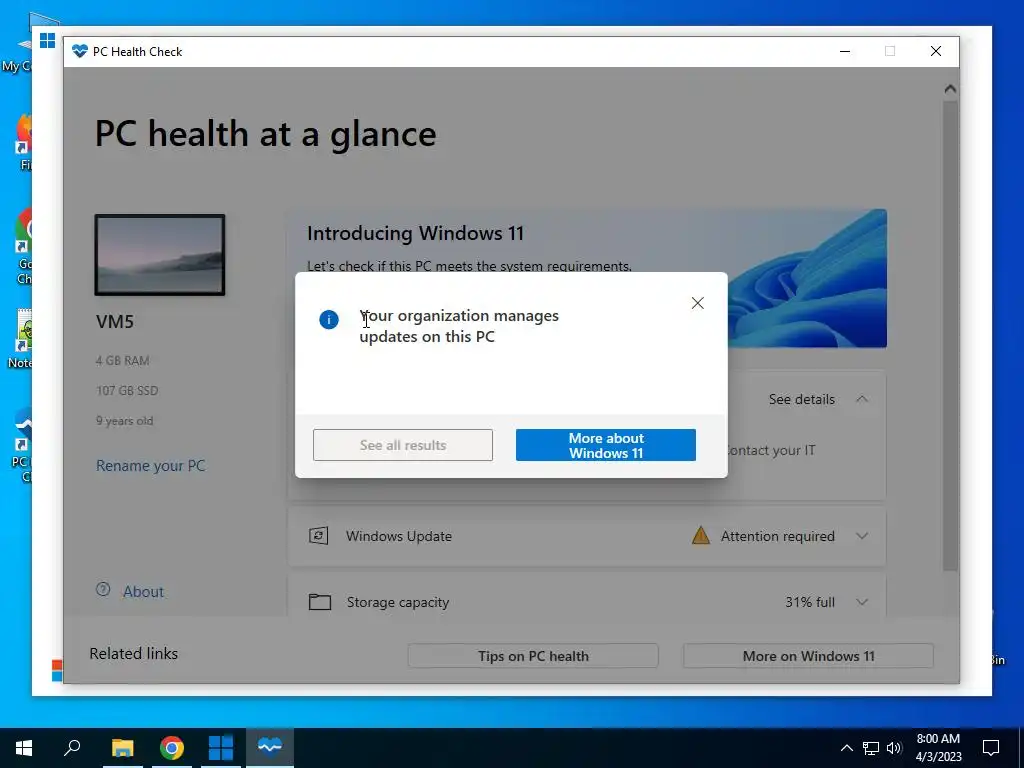The image size is (1024, 768).
Task: Click the network tray icon
Action: (871, 748)
